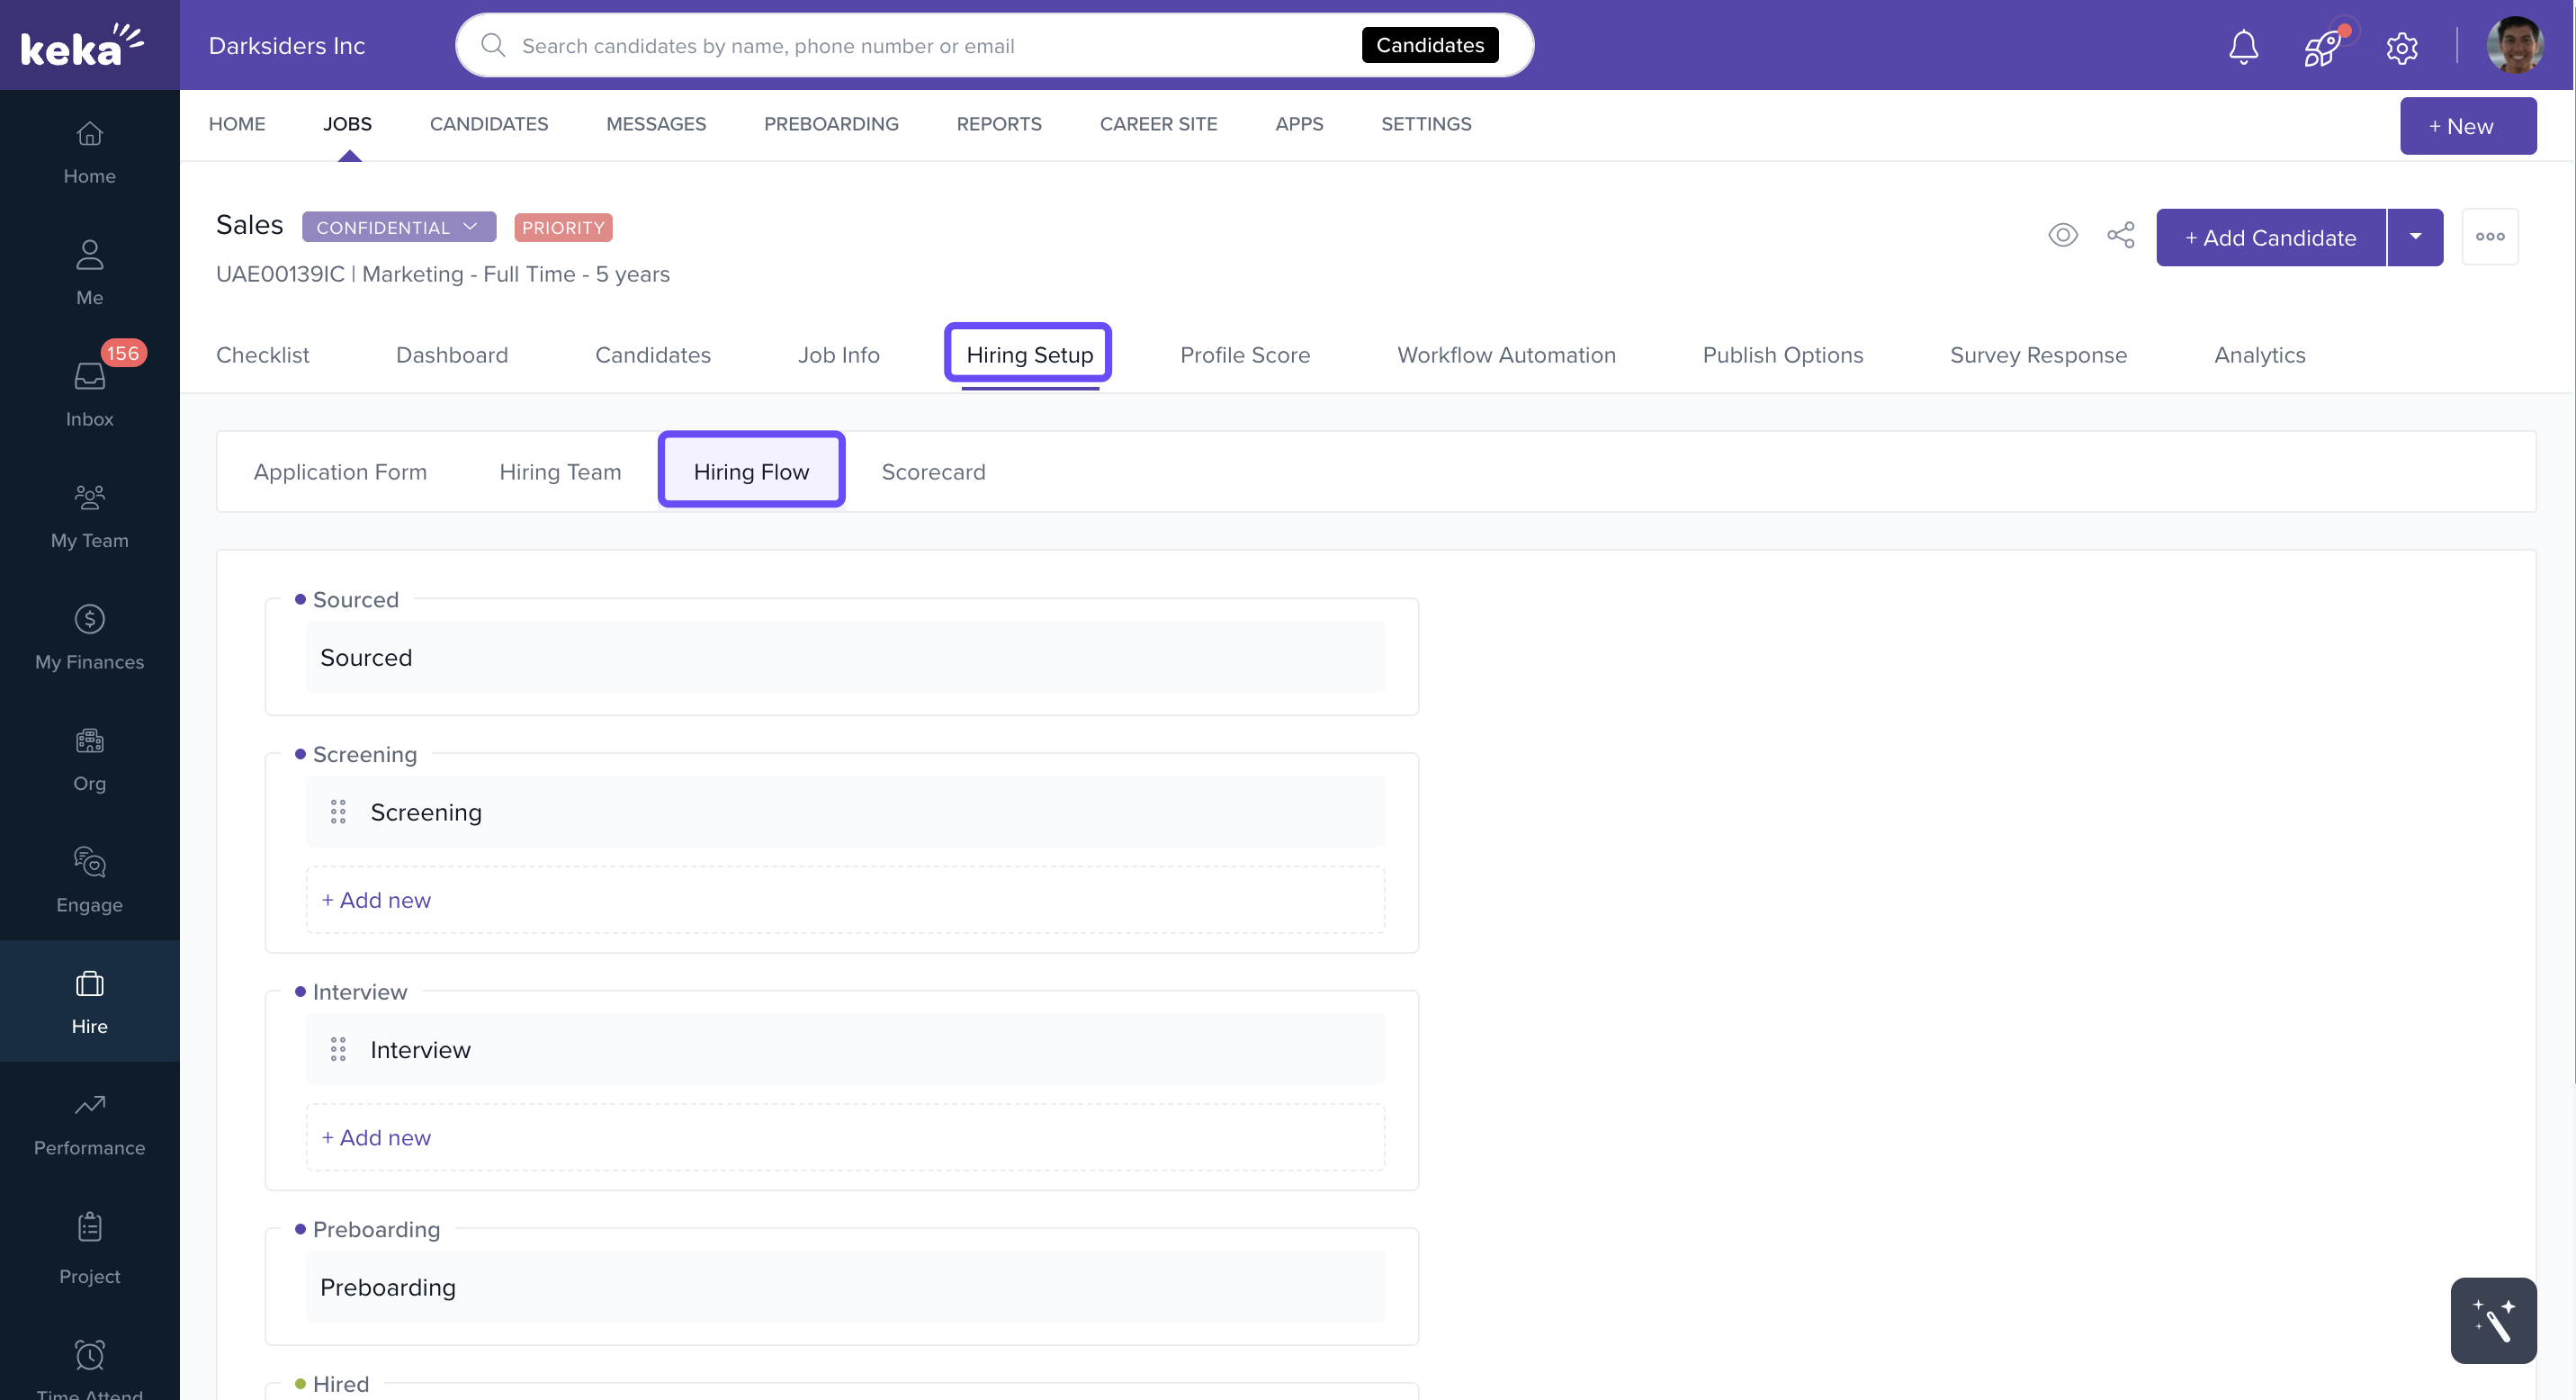Screen dimensions: 2576x1400
Task: Click the + New button
Action: tap(2467, 126)
